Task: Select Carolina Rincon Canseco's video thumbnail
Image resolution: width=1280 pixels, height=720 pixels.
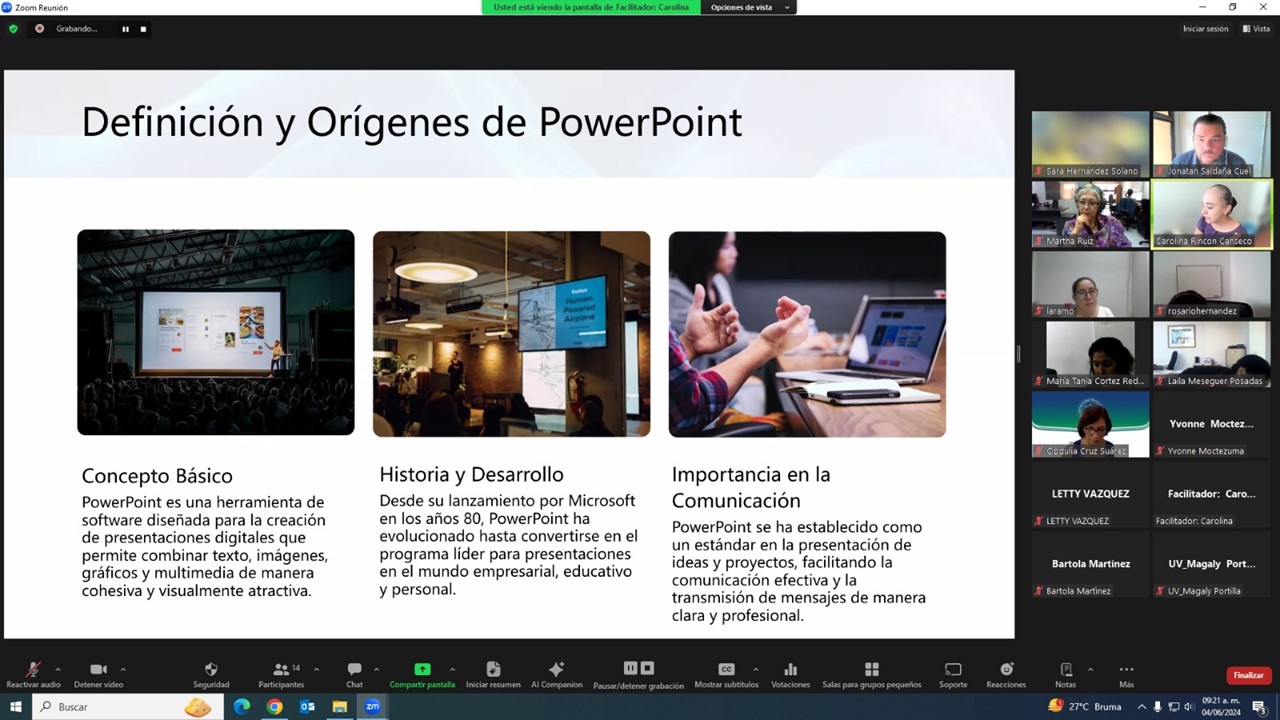Action: (x=1211, y=213)
